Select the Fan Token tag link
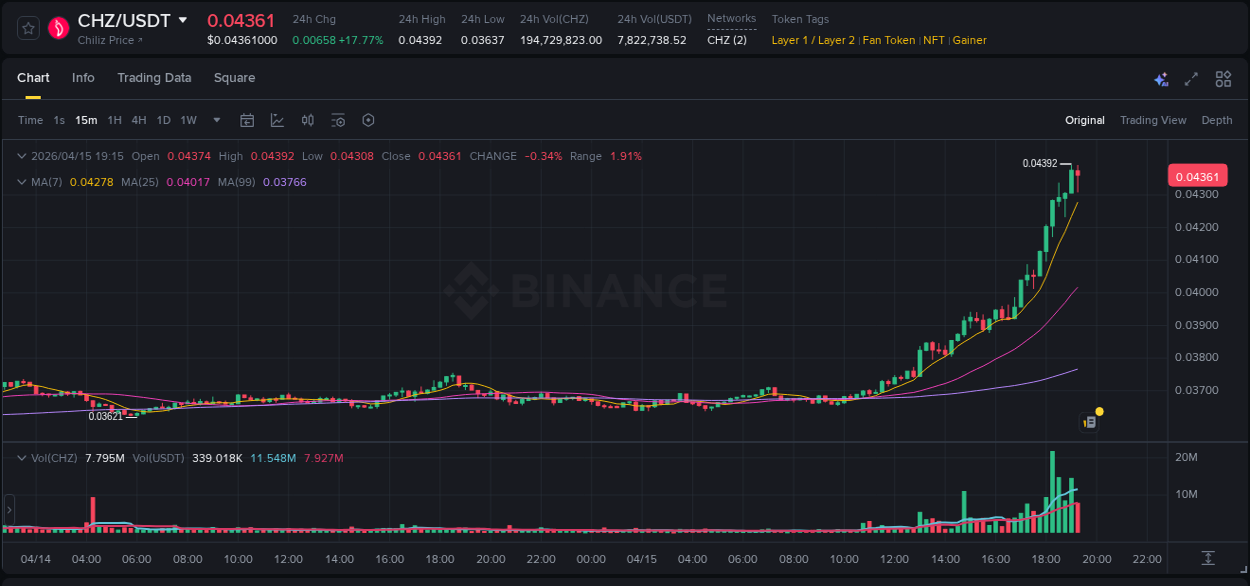1250x586 pixels. coord(888,40)
